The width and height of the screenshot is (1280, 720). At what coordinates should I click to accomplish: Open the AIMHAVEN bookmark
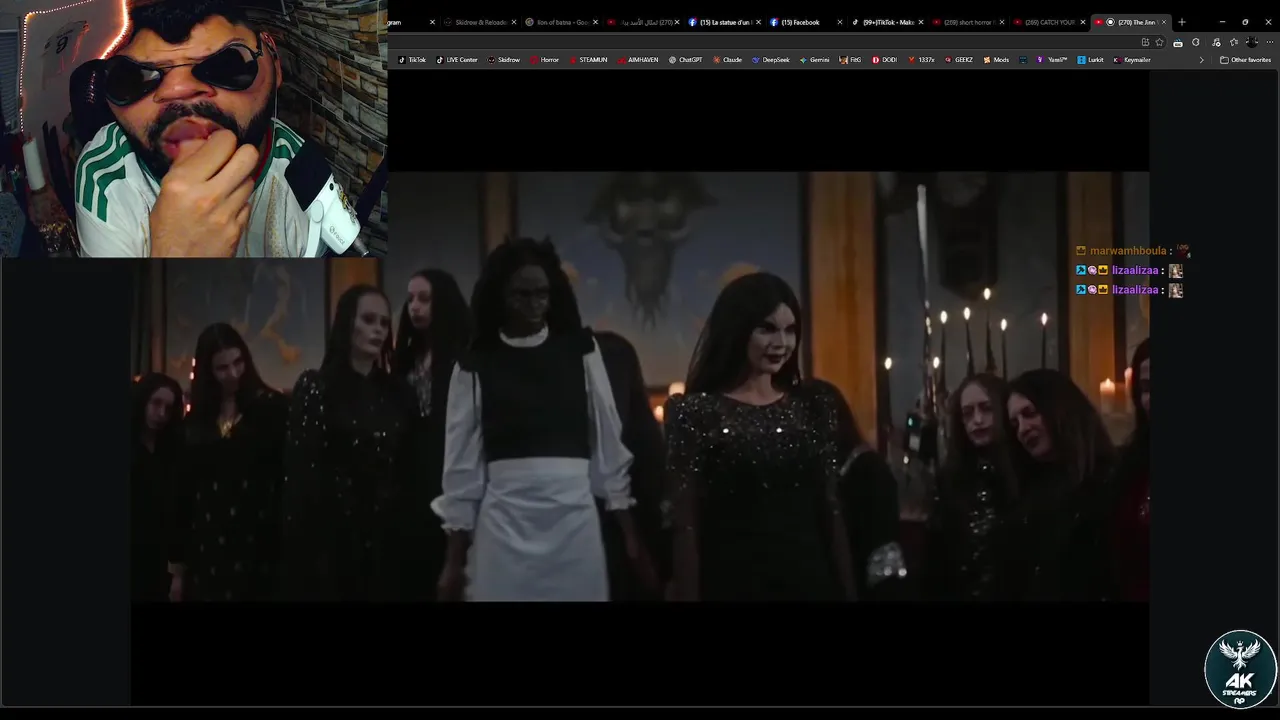click(x=638, y=60)
